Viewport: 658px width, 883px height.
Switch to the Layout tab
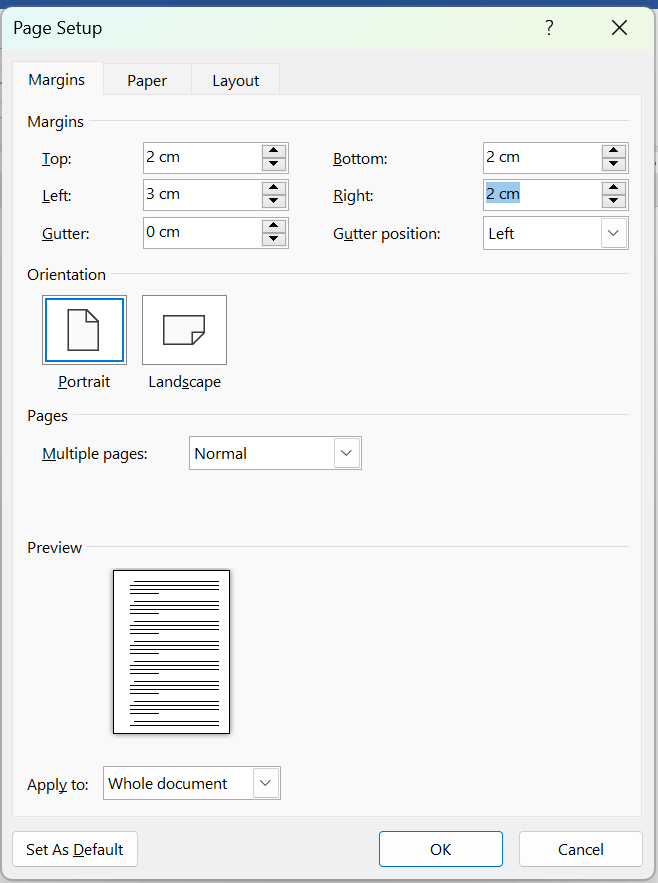(x=235, y=81)
